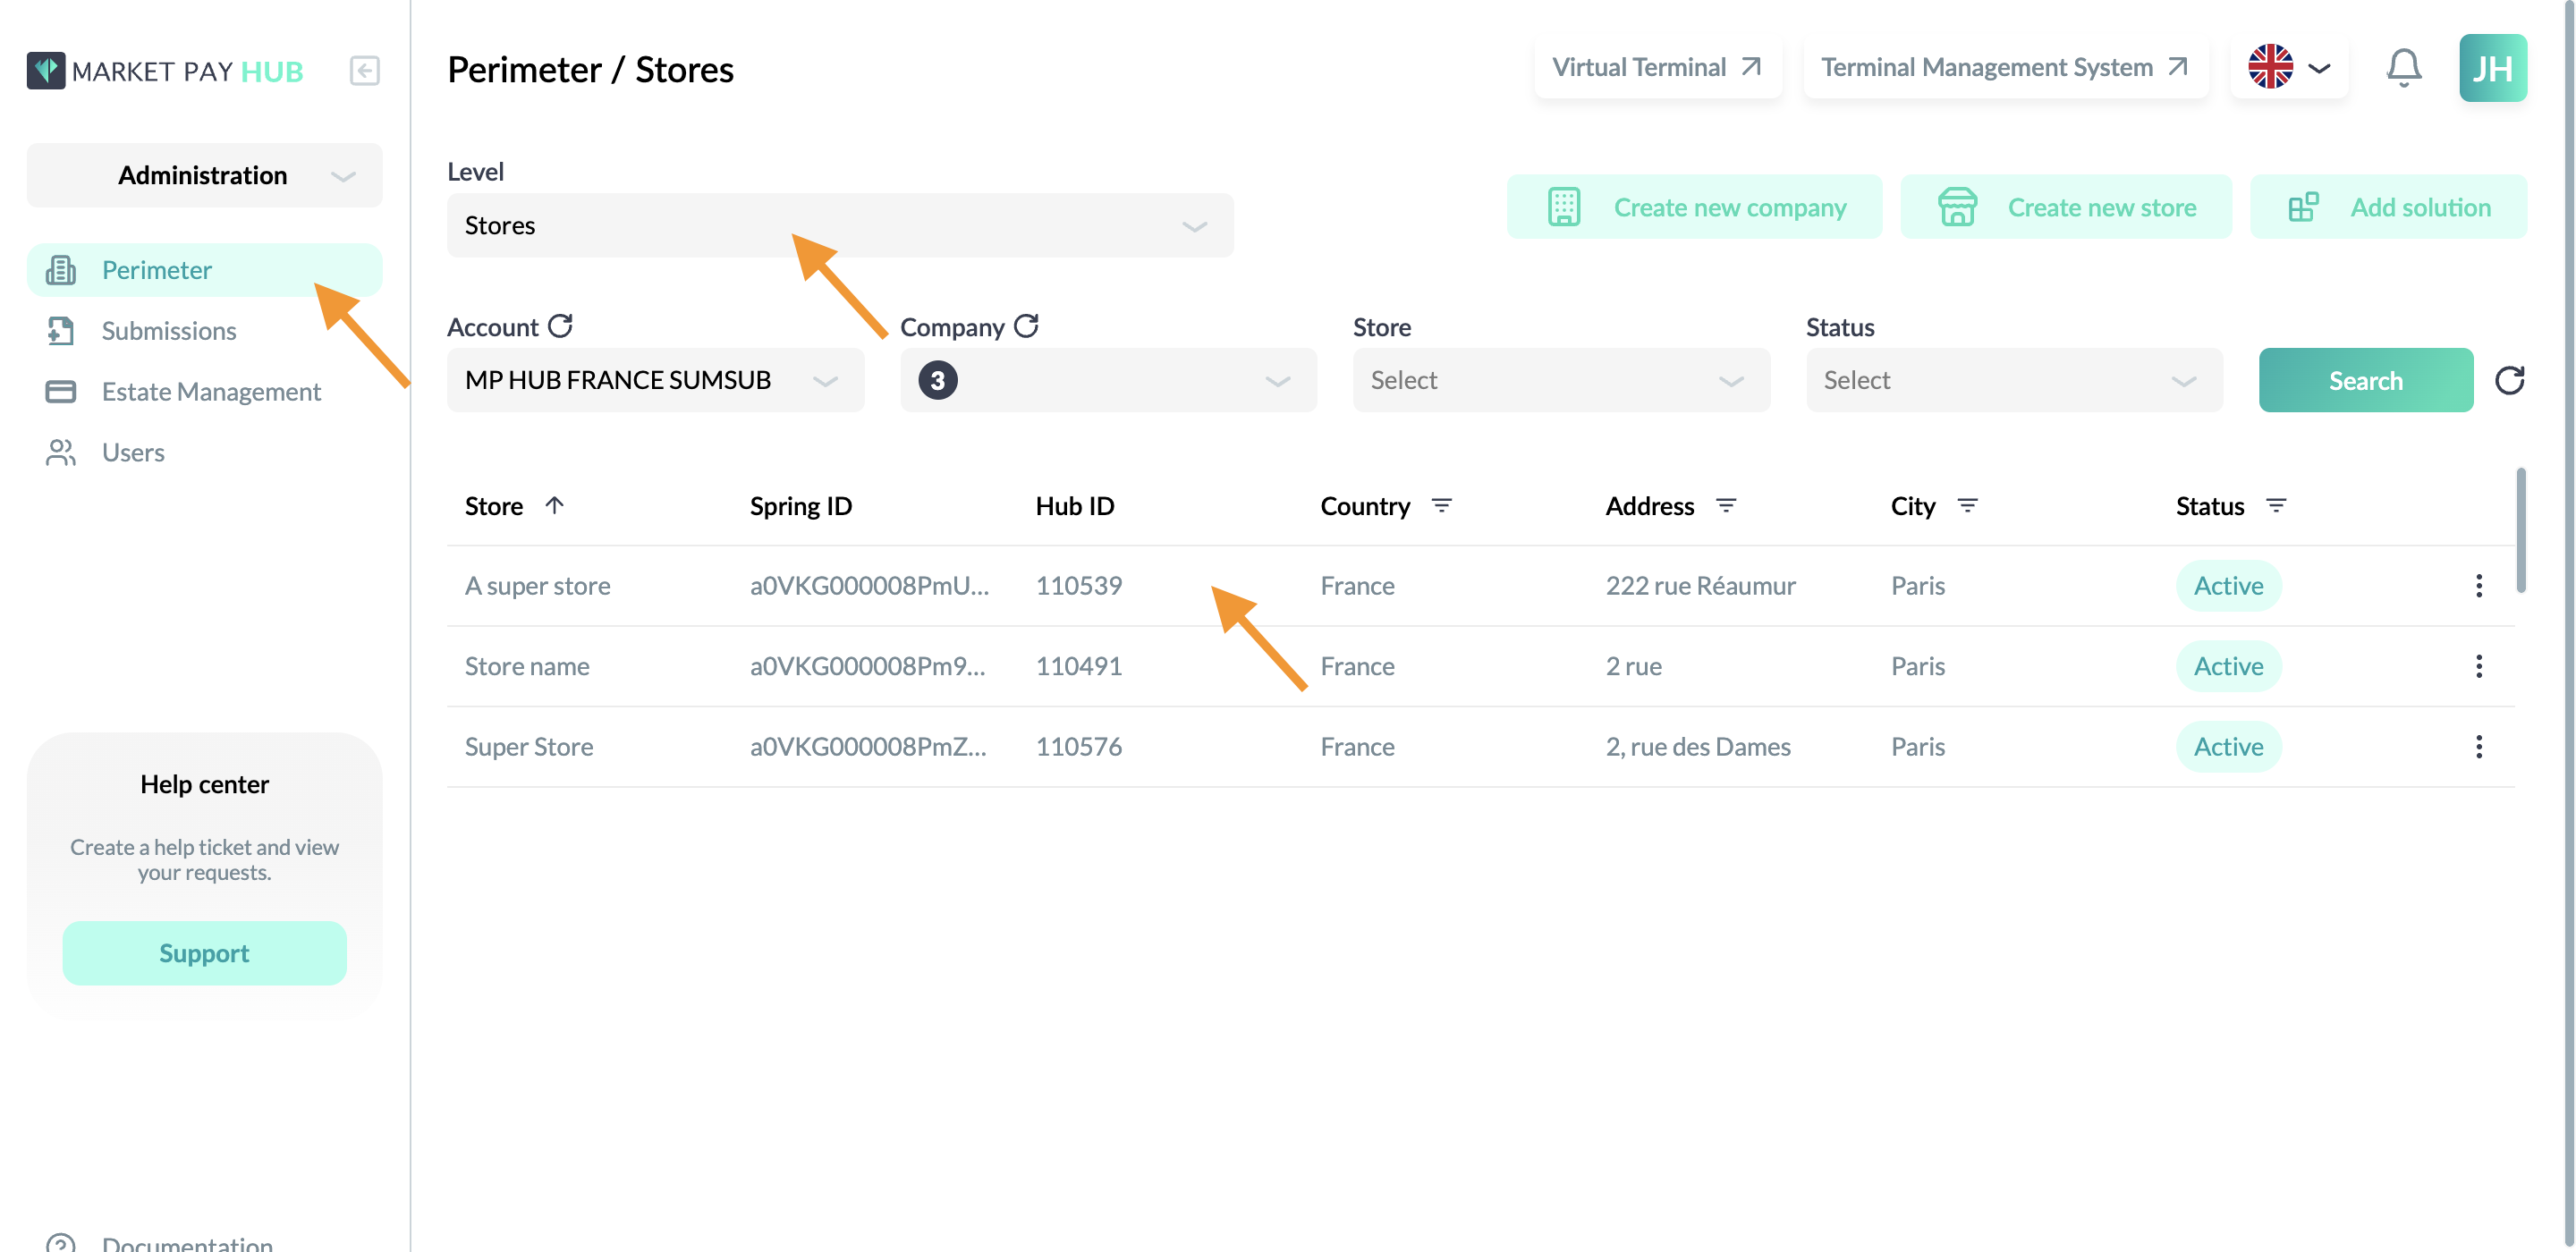
Task: Open the Company dropdown with 3 selected
Action: [1108, 380]
